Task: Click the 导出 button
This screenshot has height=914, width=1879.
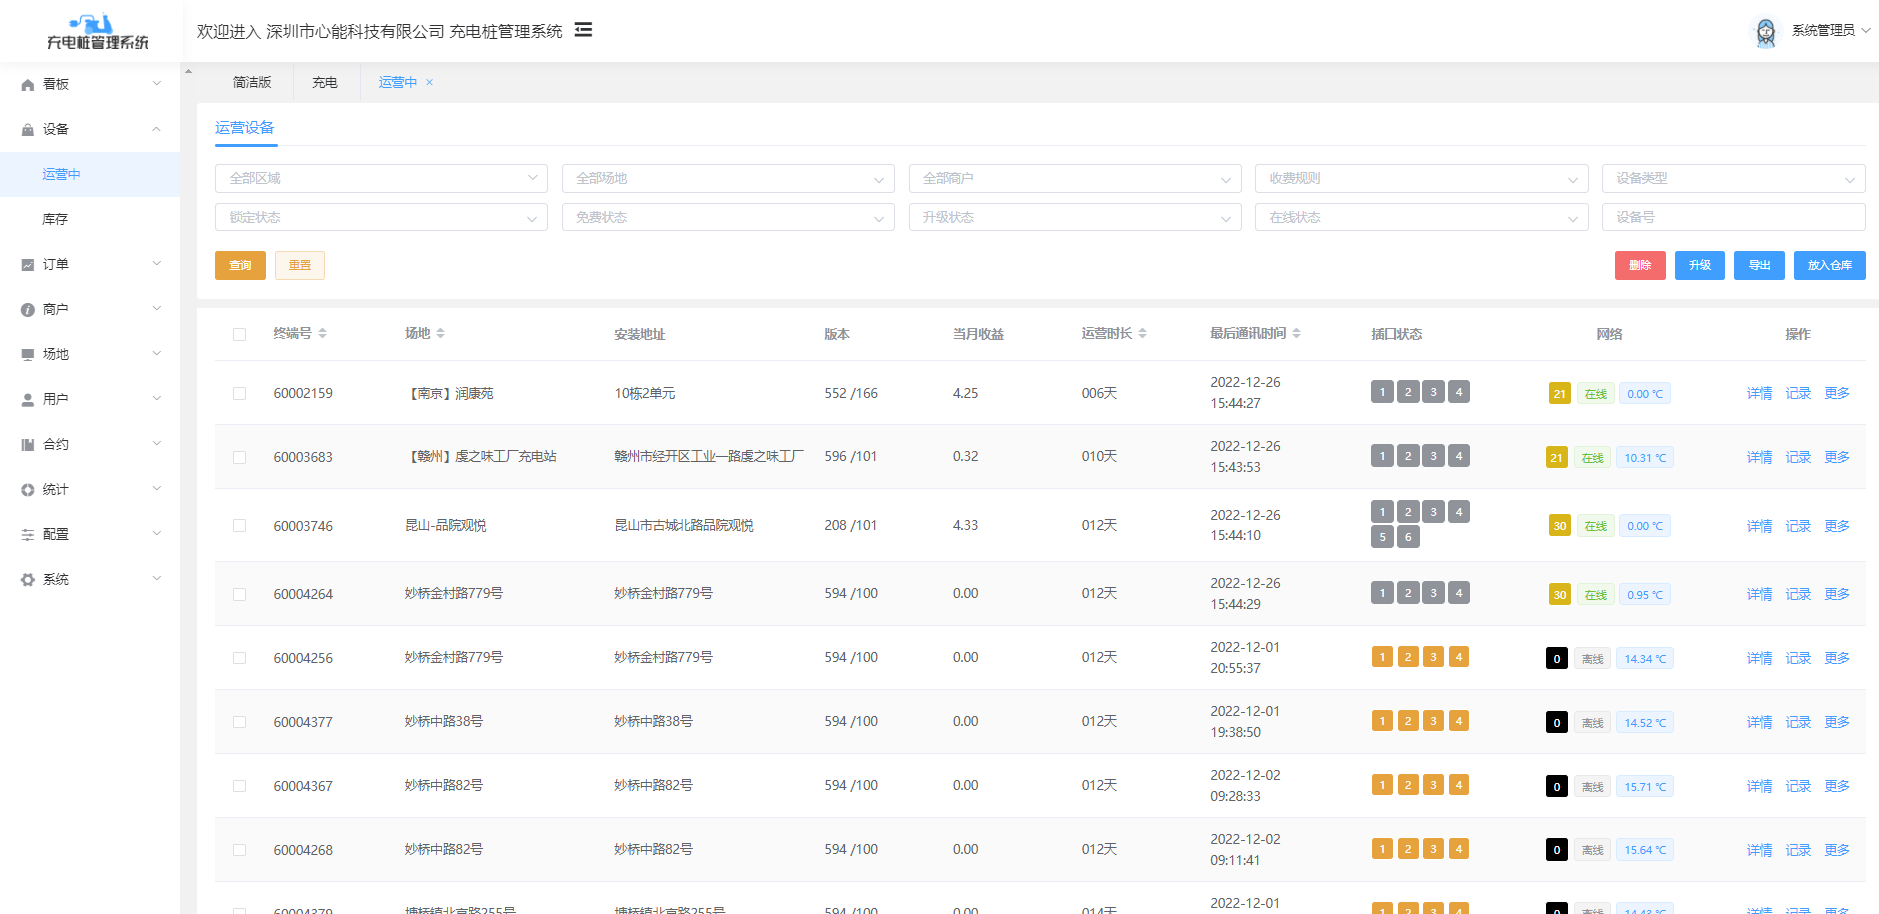Action: [x=1760, y=265]
